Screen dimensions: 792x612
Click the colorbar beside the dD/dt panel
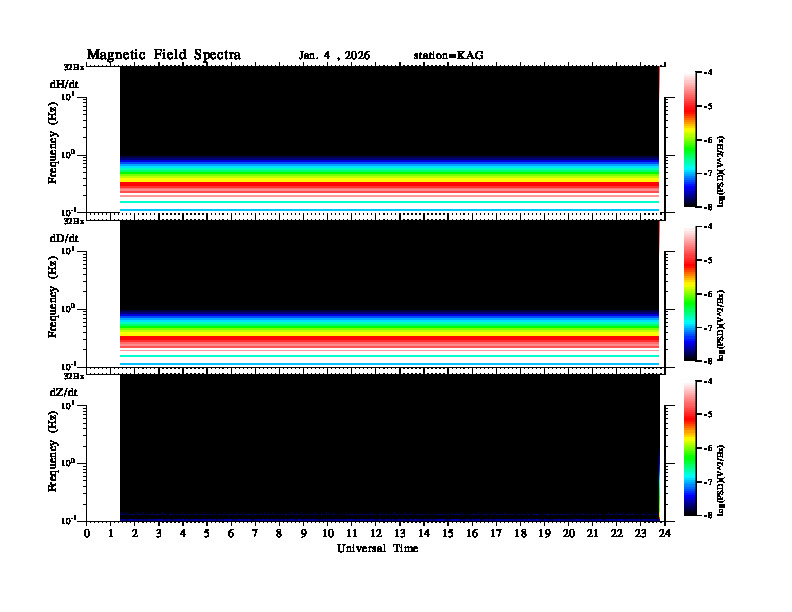click(690, 293)
